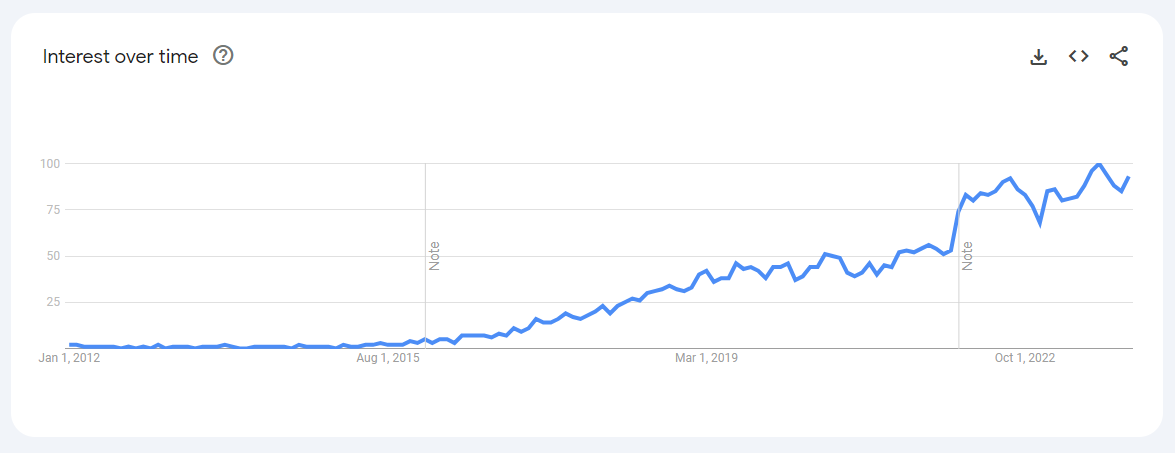
Task: Click the deep dip in the line after Oct 2022
Action: pos(1040,224)
